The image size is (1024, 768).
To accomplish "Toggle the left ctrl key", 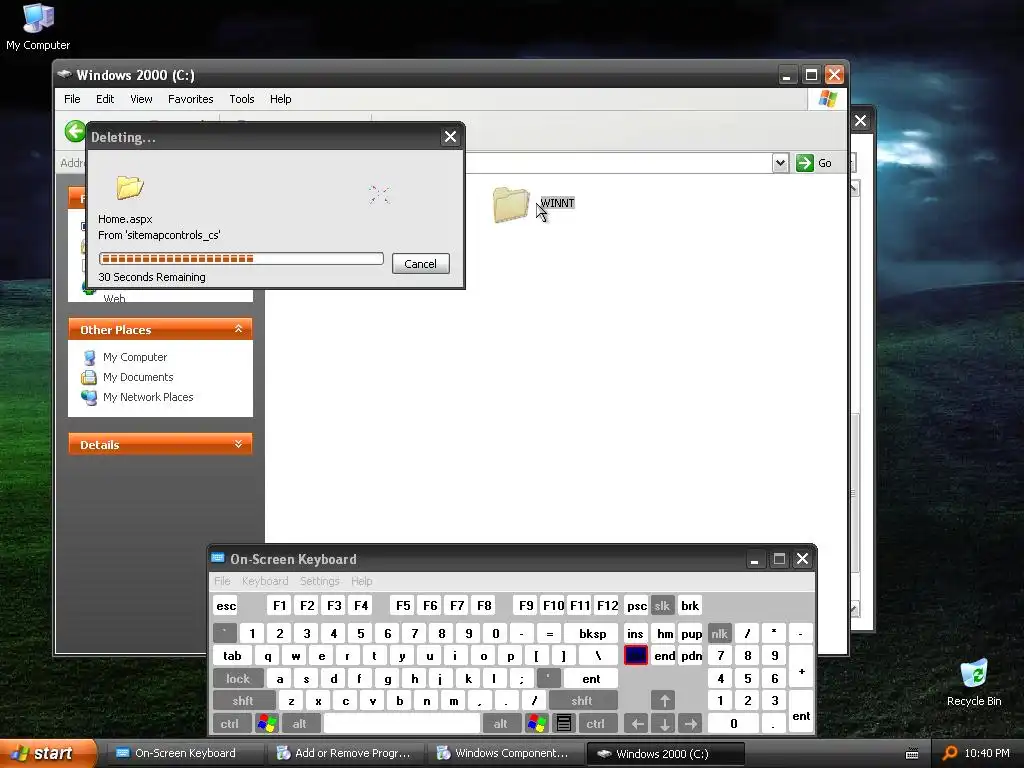I will (x=230, y=724).
